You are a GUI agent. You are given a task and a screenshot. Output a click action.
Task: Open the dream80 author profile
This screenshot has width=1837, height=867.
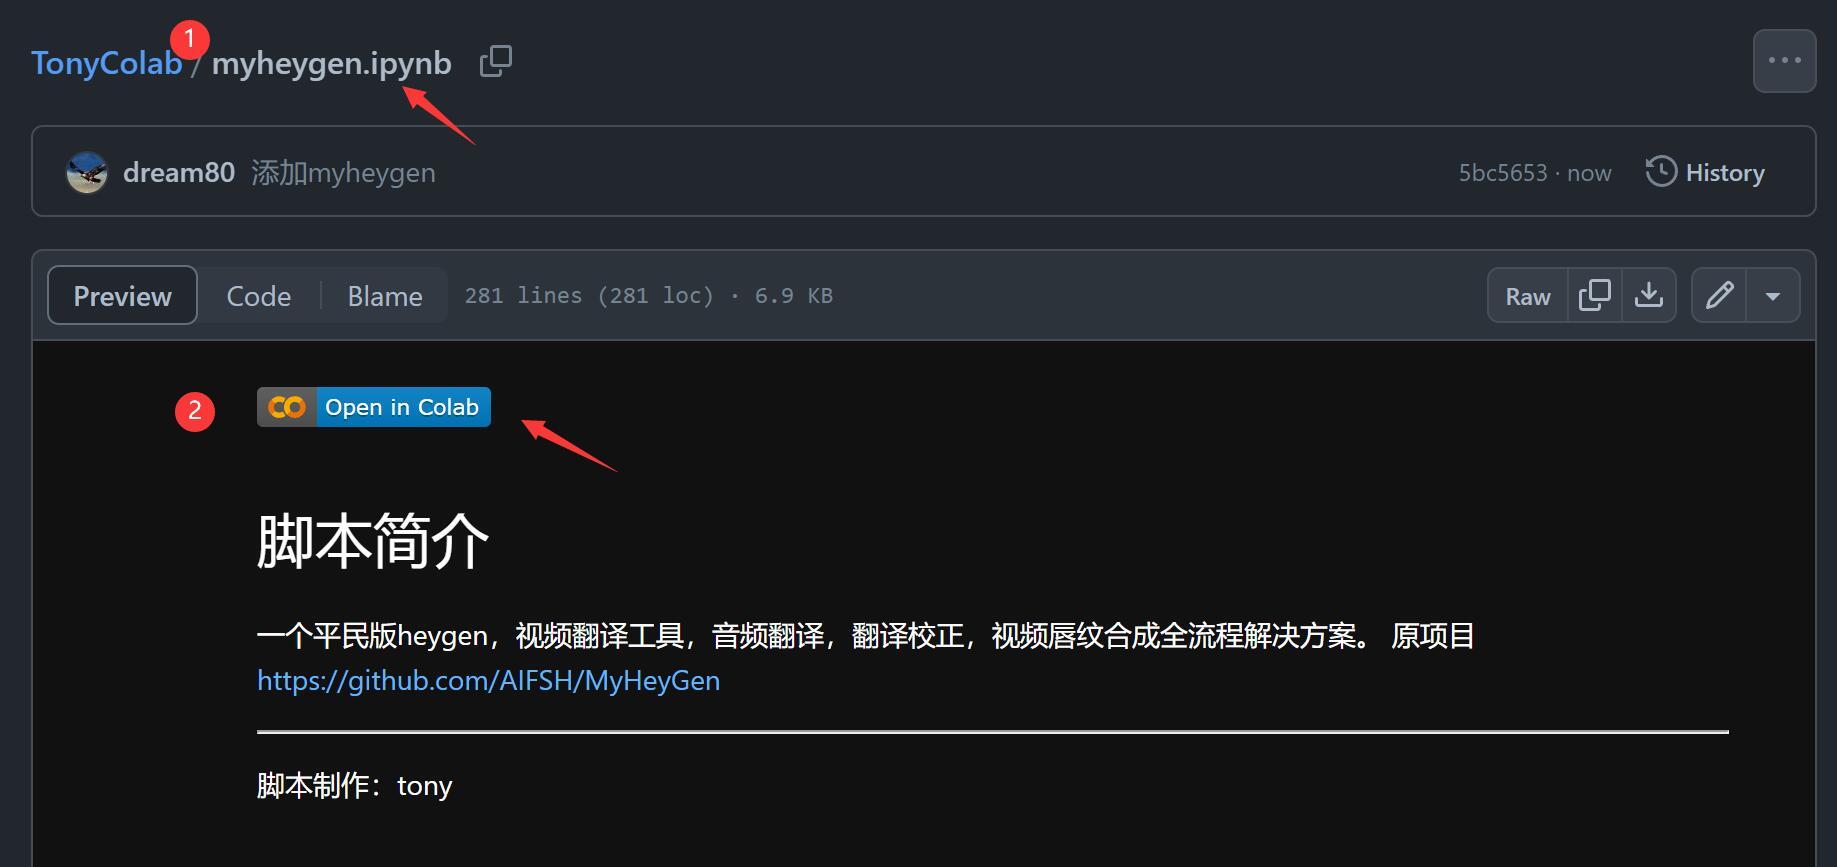(179, 172)
